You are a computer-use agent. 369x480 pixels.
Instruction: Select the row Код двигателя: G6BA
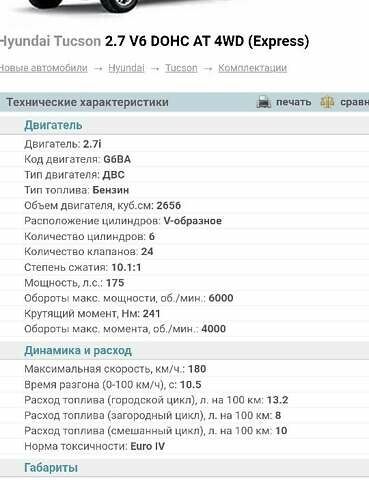[x=184, y=159]
